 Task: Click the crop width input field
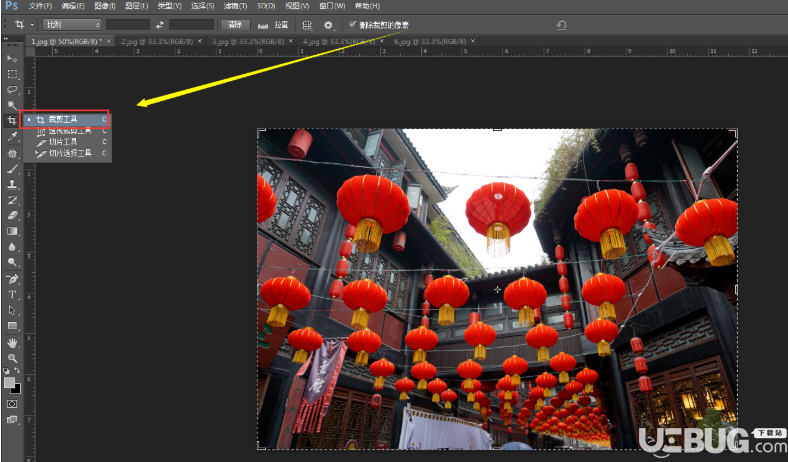128,24
